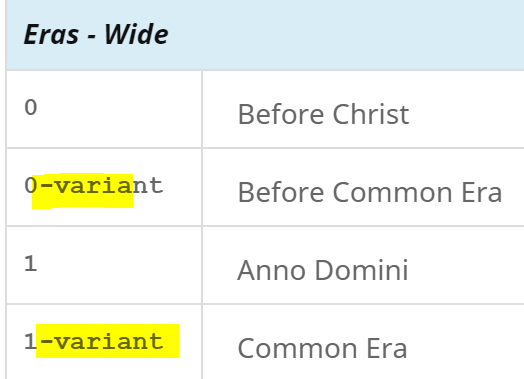Click the word "Christ"
Viewport: 524px width, 379px height.
[371, 114]
